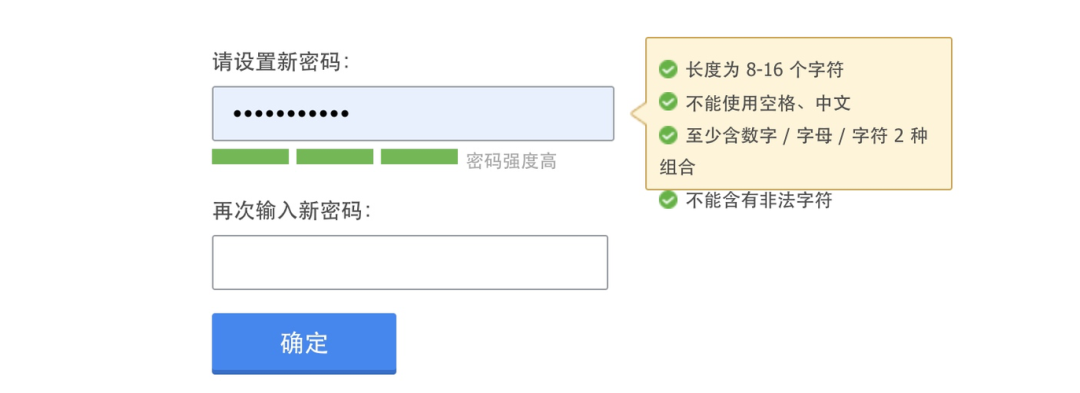Submit with the blue 确定 button

coord(304,343)
